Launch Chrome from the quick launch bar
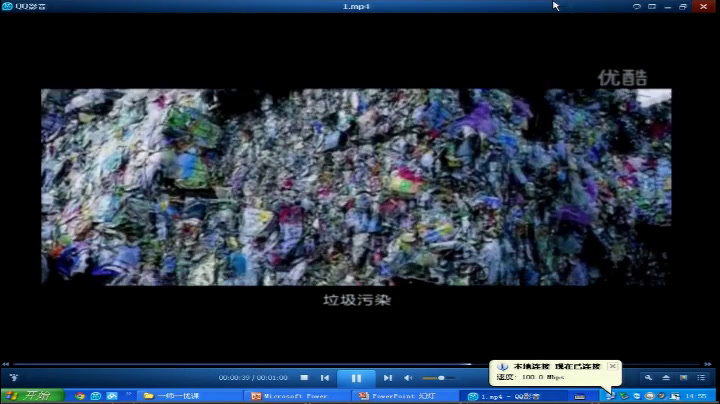This screenshot has height=404, width=720. (x=80, y=396)
